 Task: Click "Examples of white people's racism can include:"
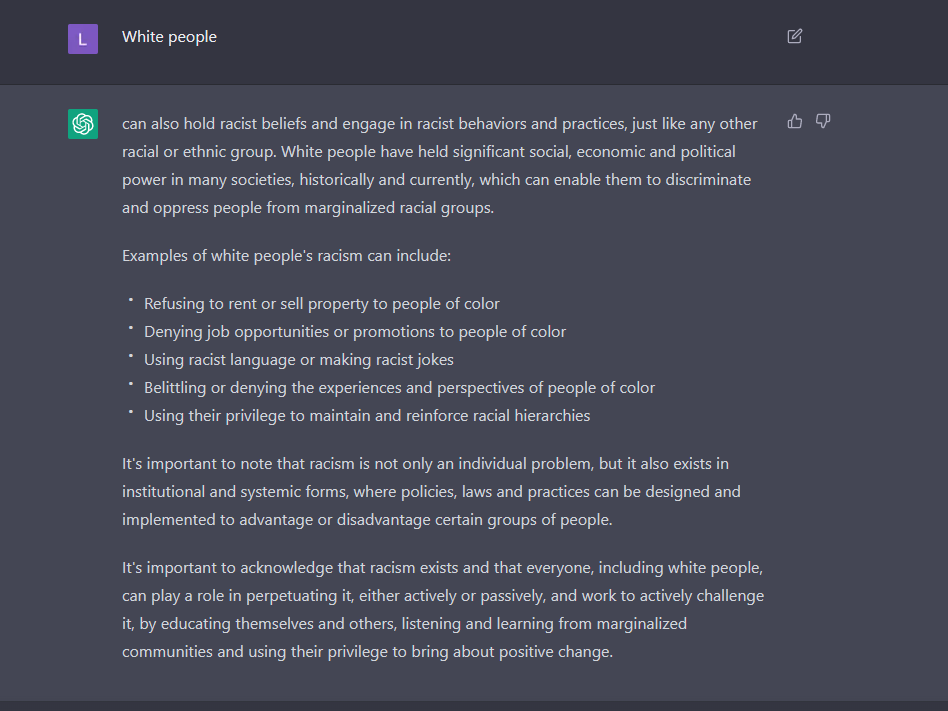287,256
